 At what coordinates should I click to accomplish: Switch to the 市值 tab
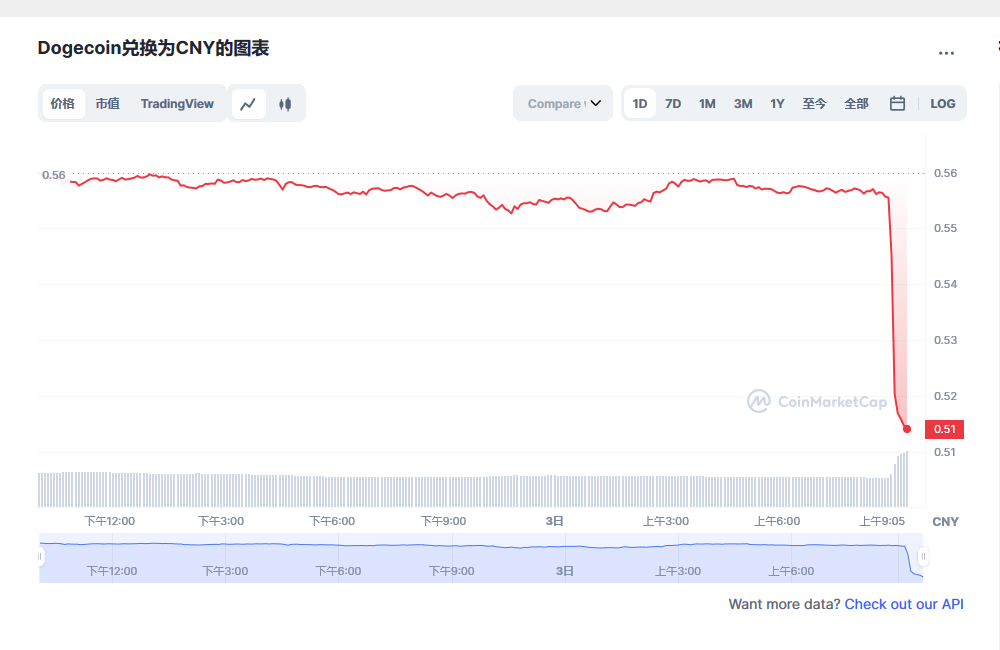click(107, 103)
